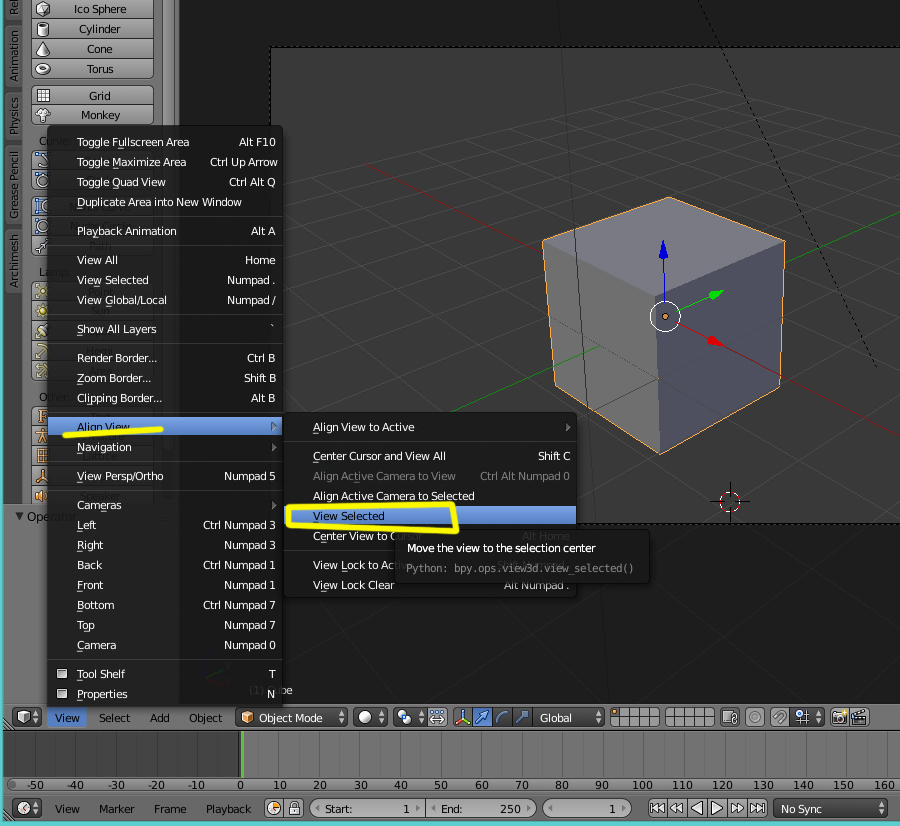Toggle Properties checkbox in View menu
900x826 pixels.
pyautogui.click(x=62, y=694)
